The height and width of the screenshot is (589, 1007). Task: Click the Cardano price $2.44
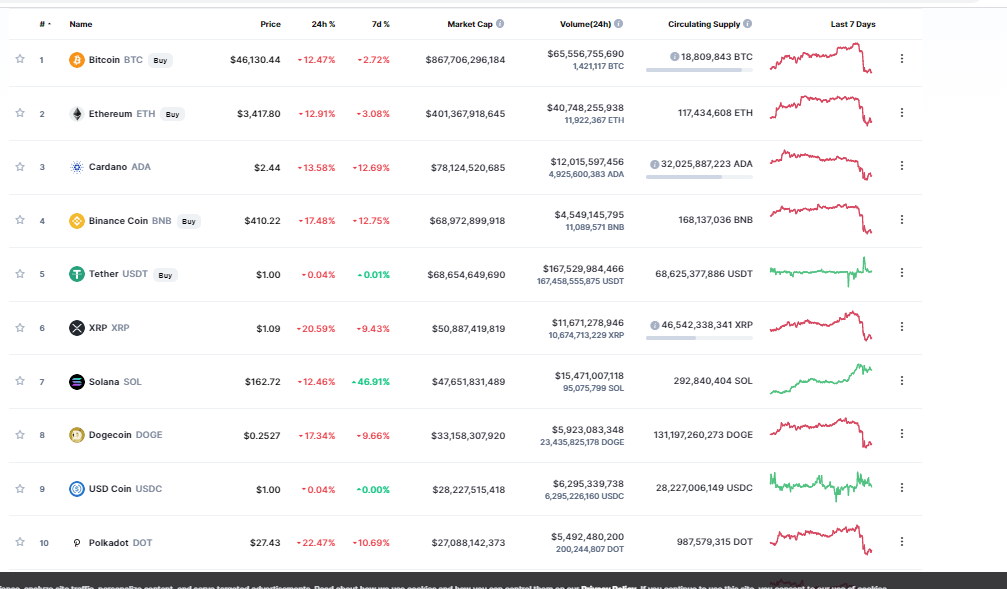pyautogui.click(x=267, y=168)
